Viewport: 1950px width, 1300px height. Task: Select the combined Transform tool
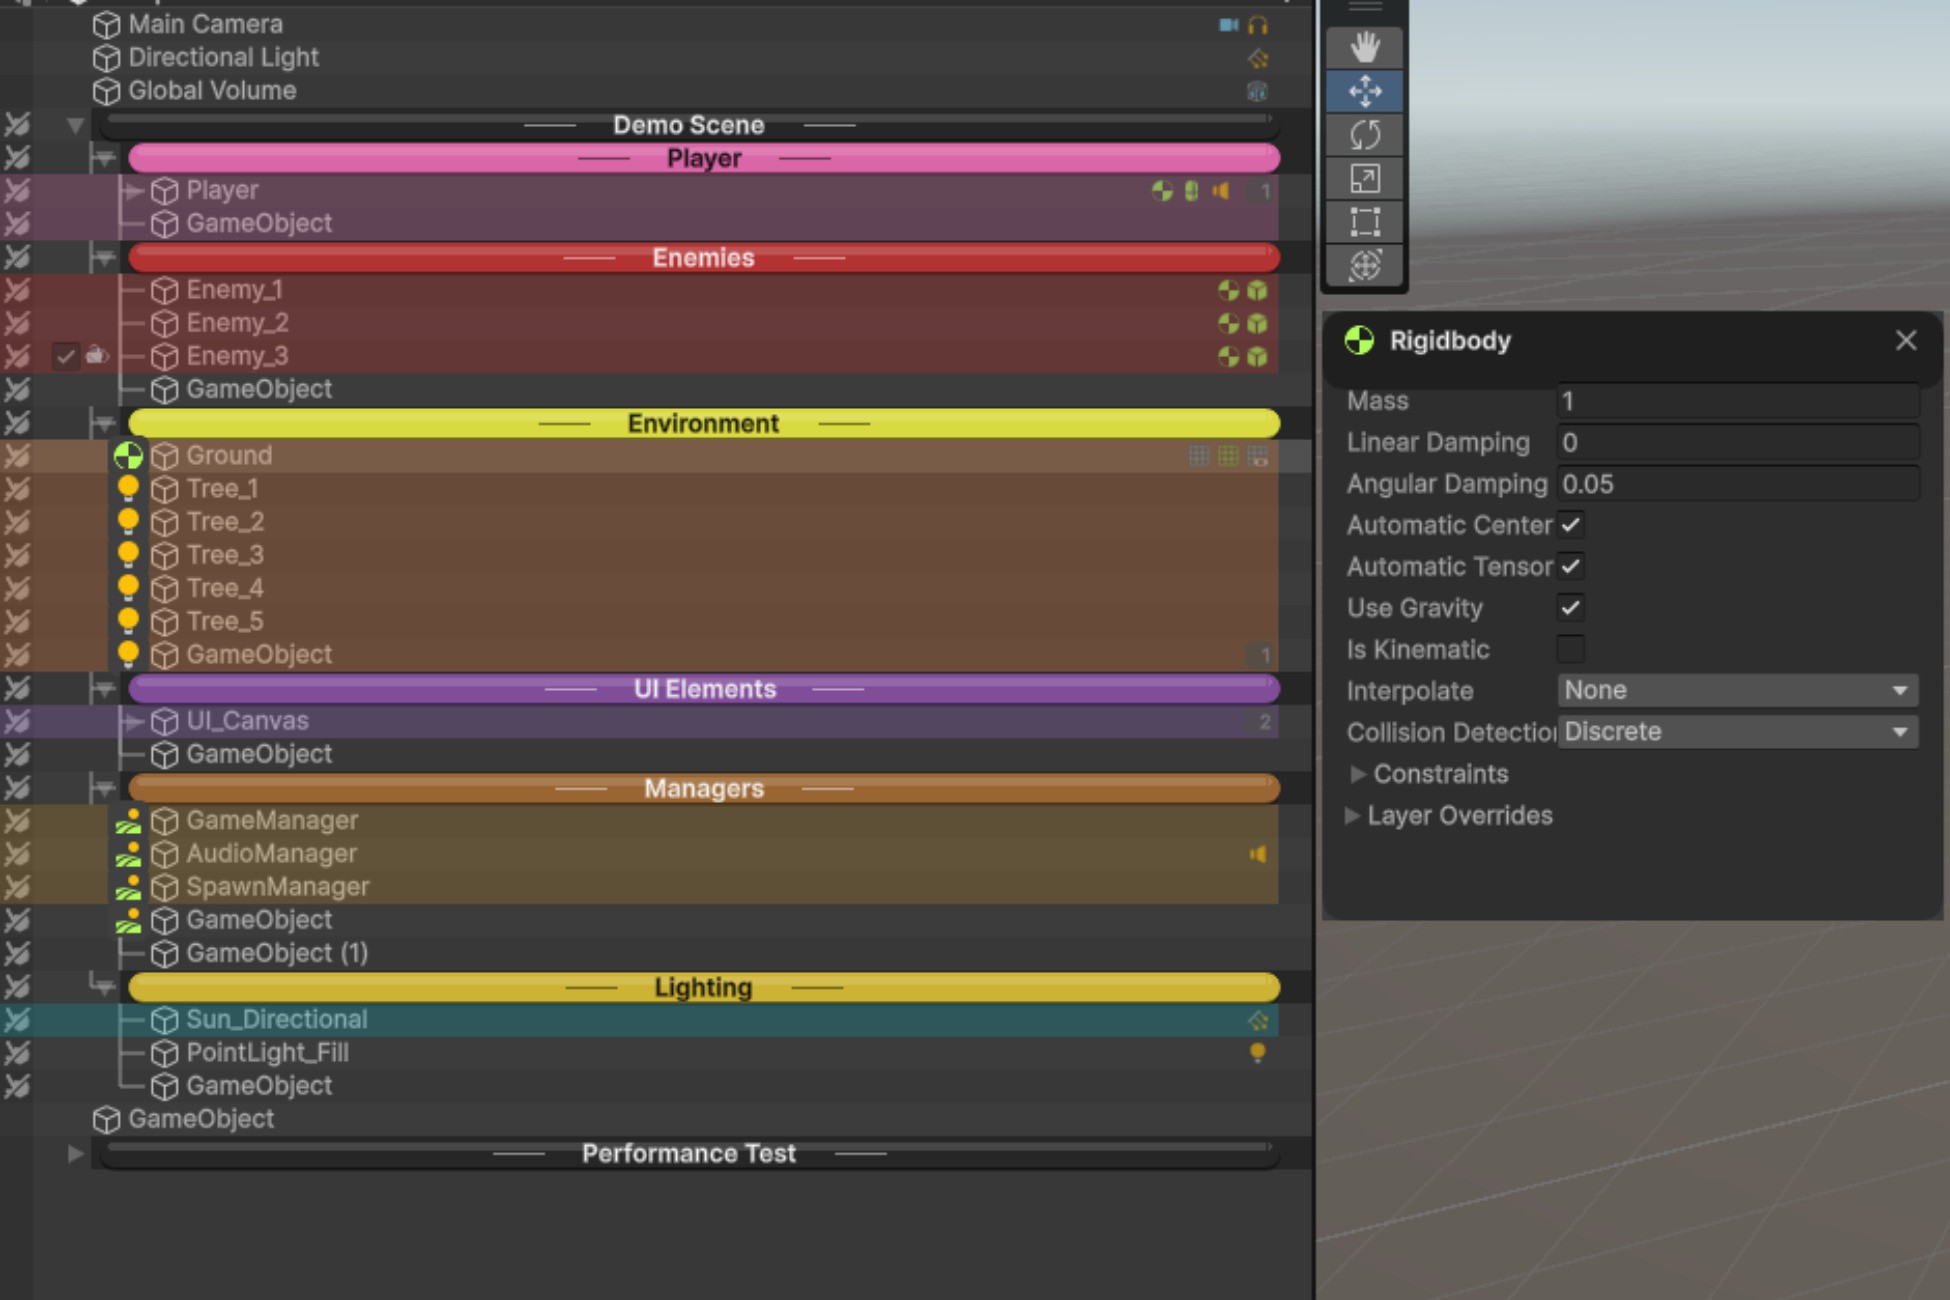(1364, 266)
